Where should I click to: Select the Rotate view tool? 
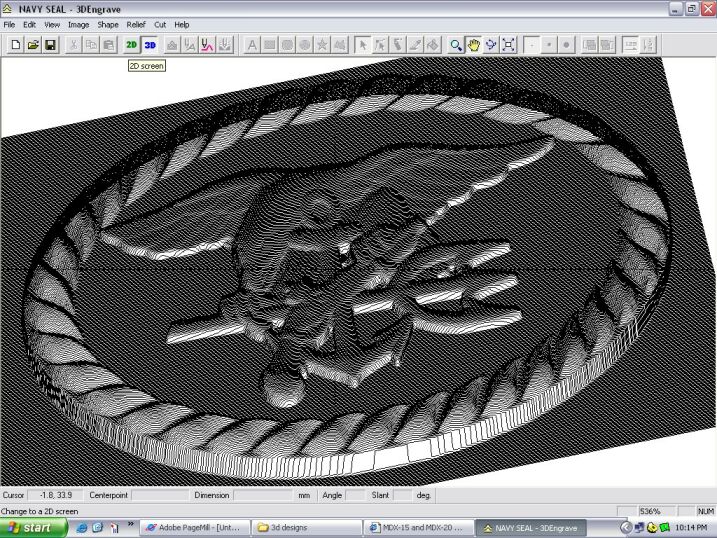(x=491, y=45)
